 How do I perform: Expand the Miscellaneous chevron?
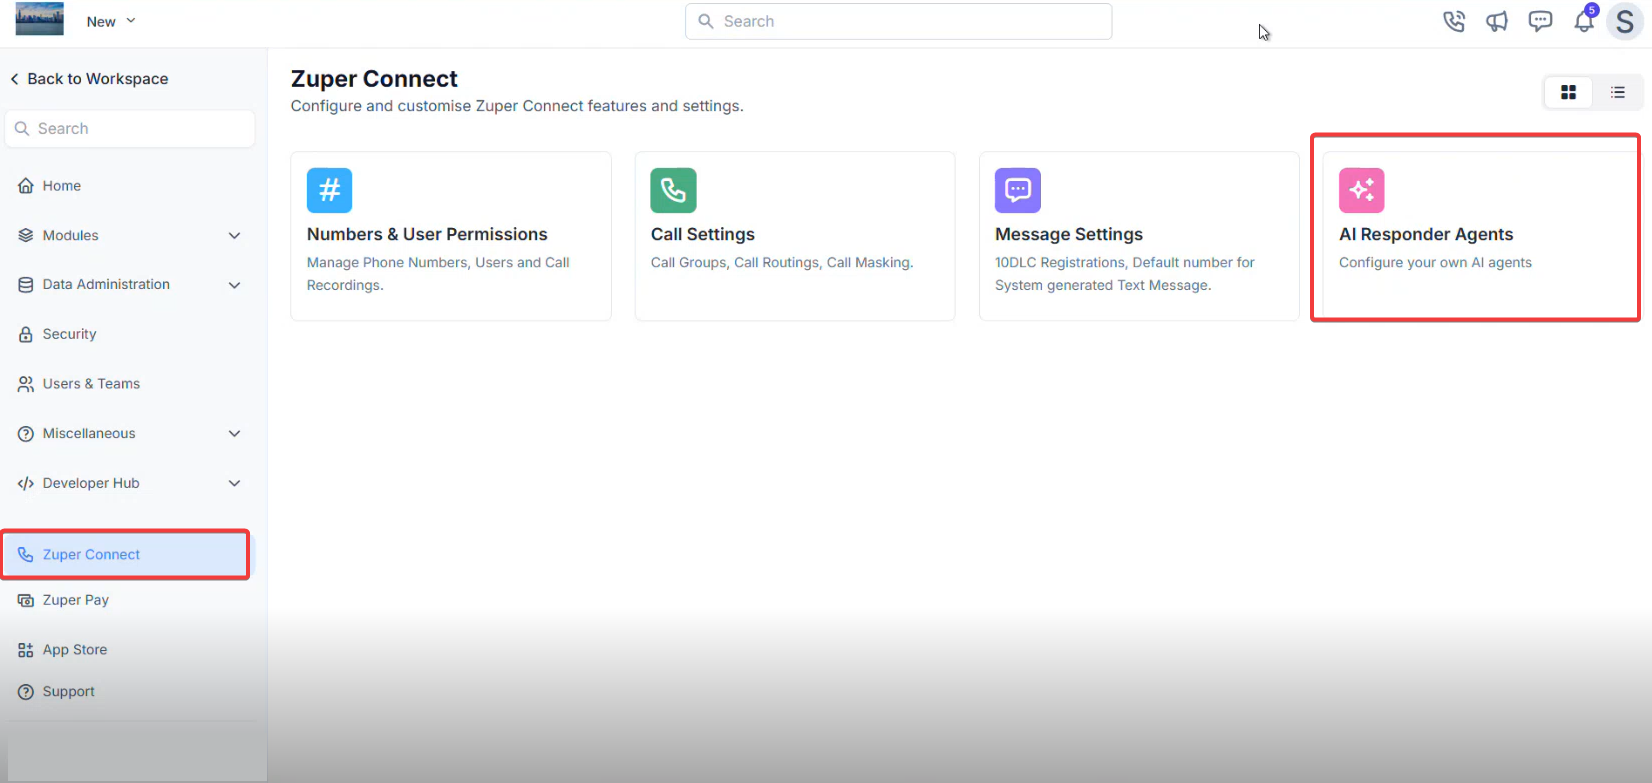click(x=235, y=434)
